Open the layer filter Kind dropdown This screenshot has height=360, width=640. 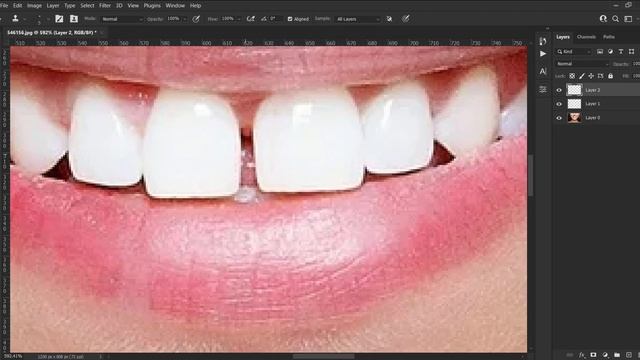pyautogui.click(x=574, y=51)
